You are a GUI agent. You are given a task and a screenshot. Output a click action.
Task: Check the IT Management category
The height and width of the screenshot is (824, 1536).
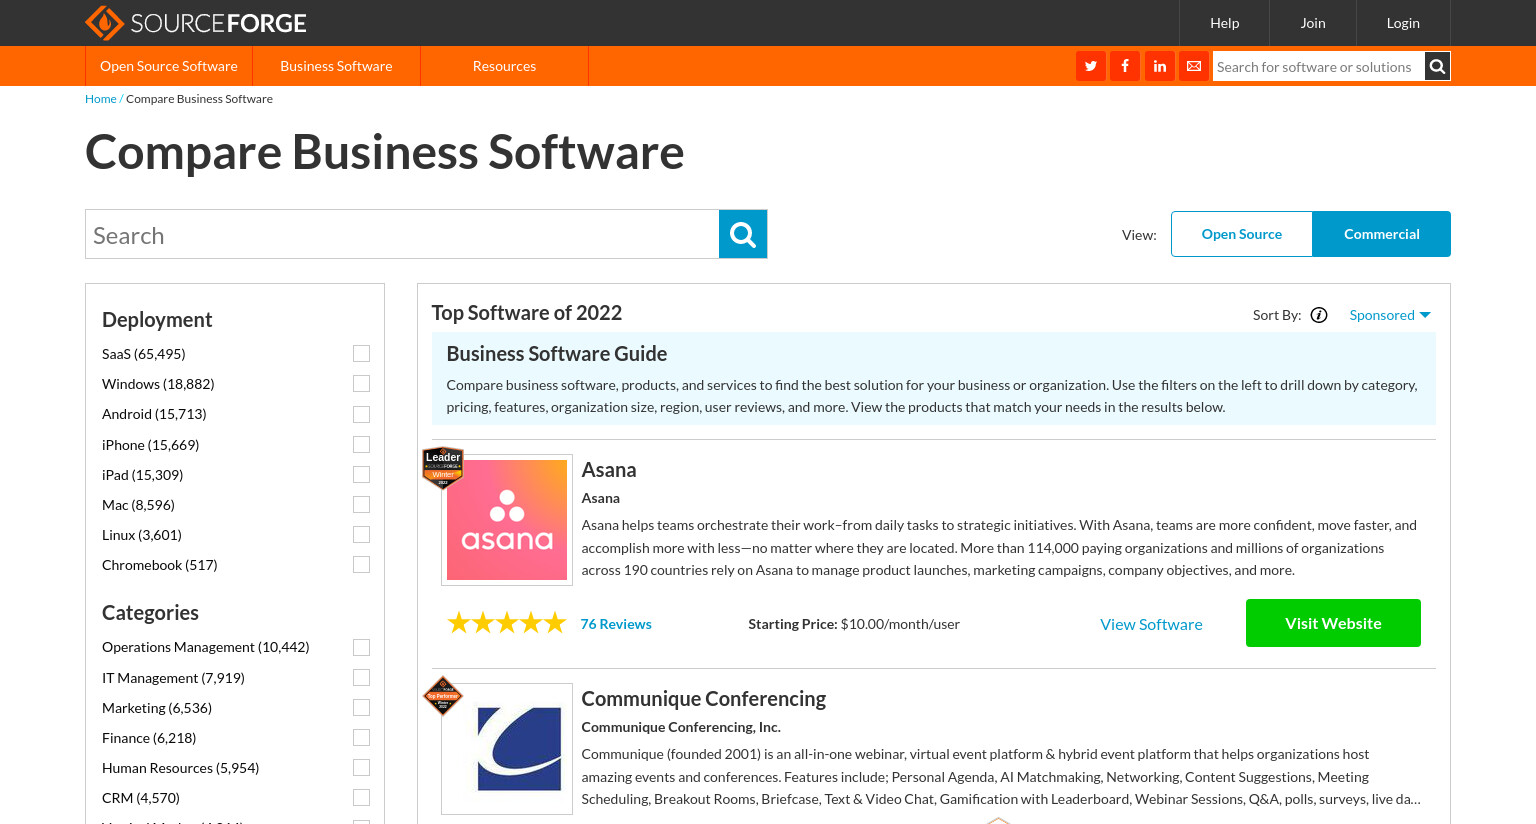click(361, 677)
